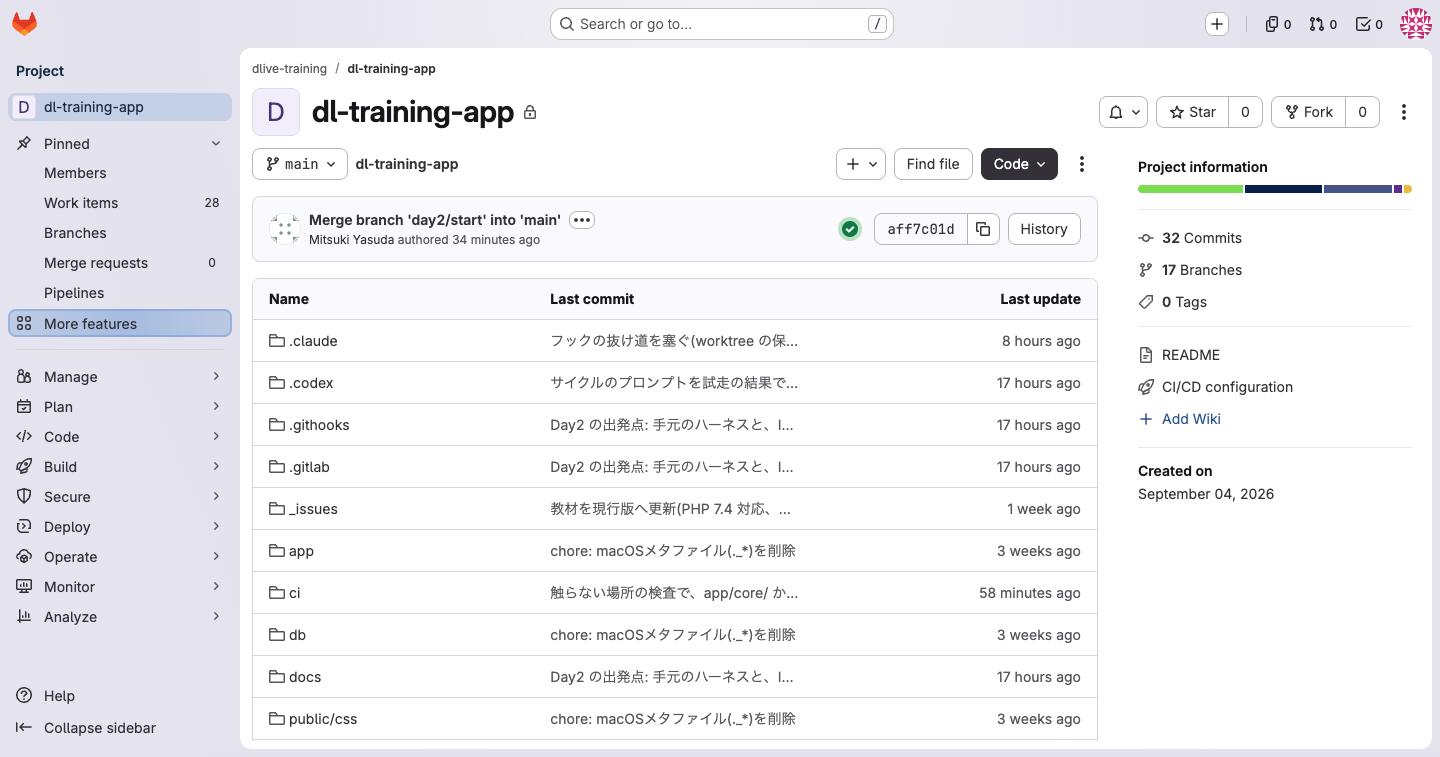
Task: Open the main branch selector dropdown
Action: click(x=300, y=164)
